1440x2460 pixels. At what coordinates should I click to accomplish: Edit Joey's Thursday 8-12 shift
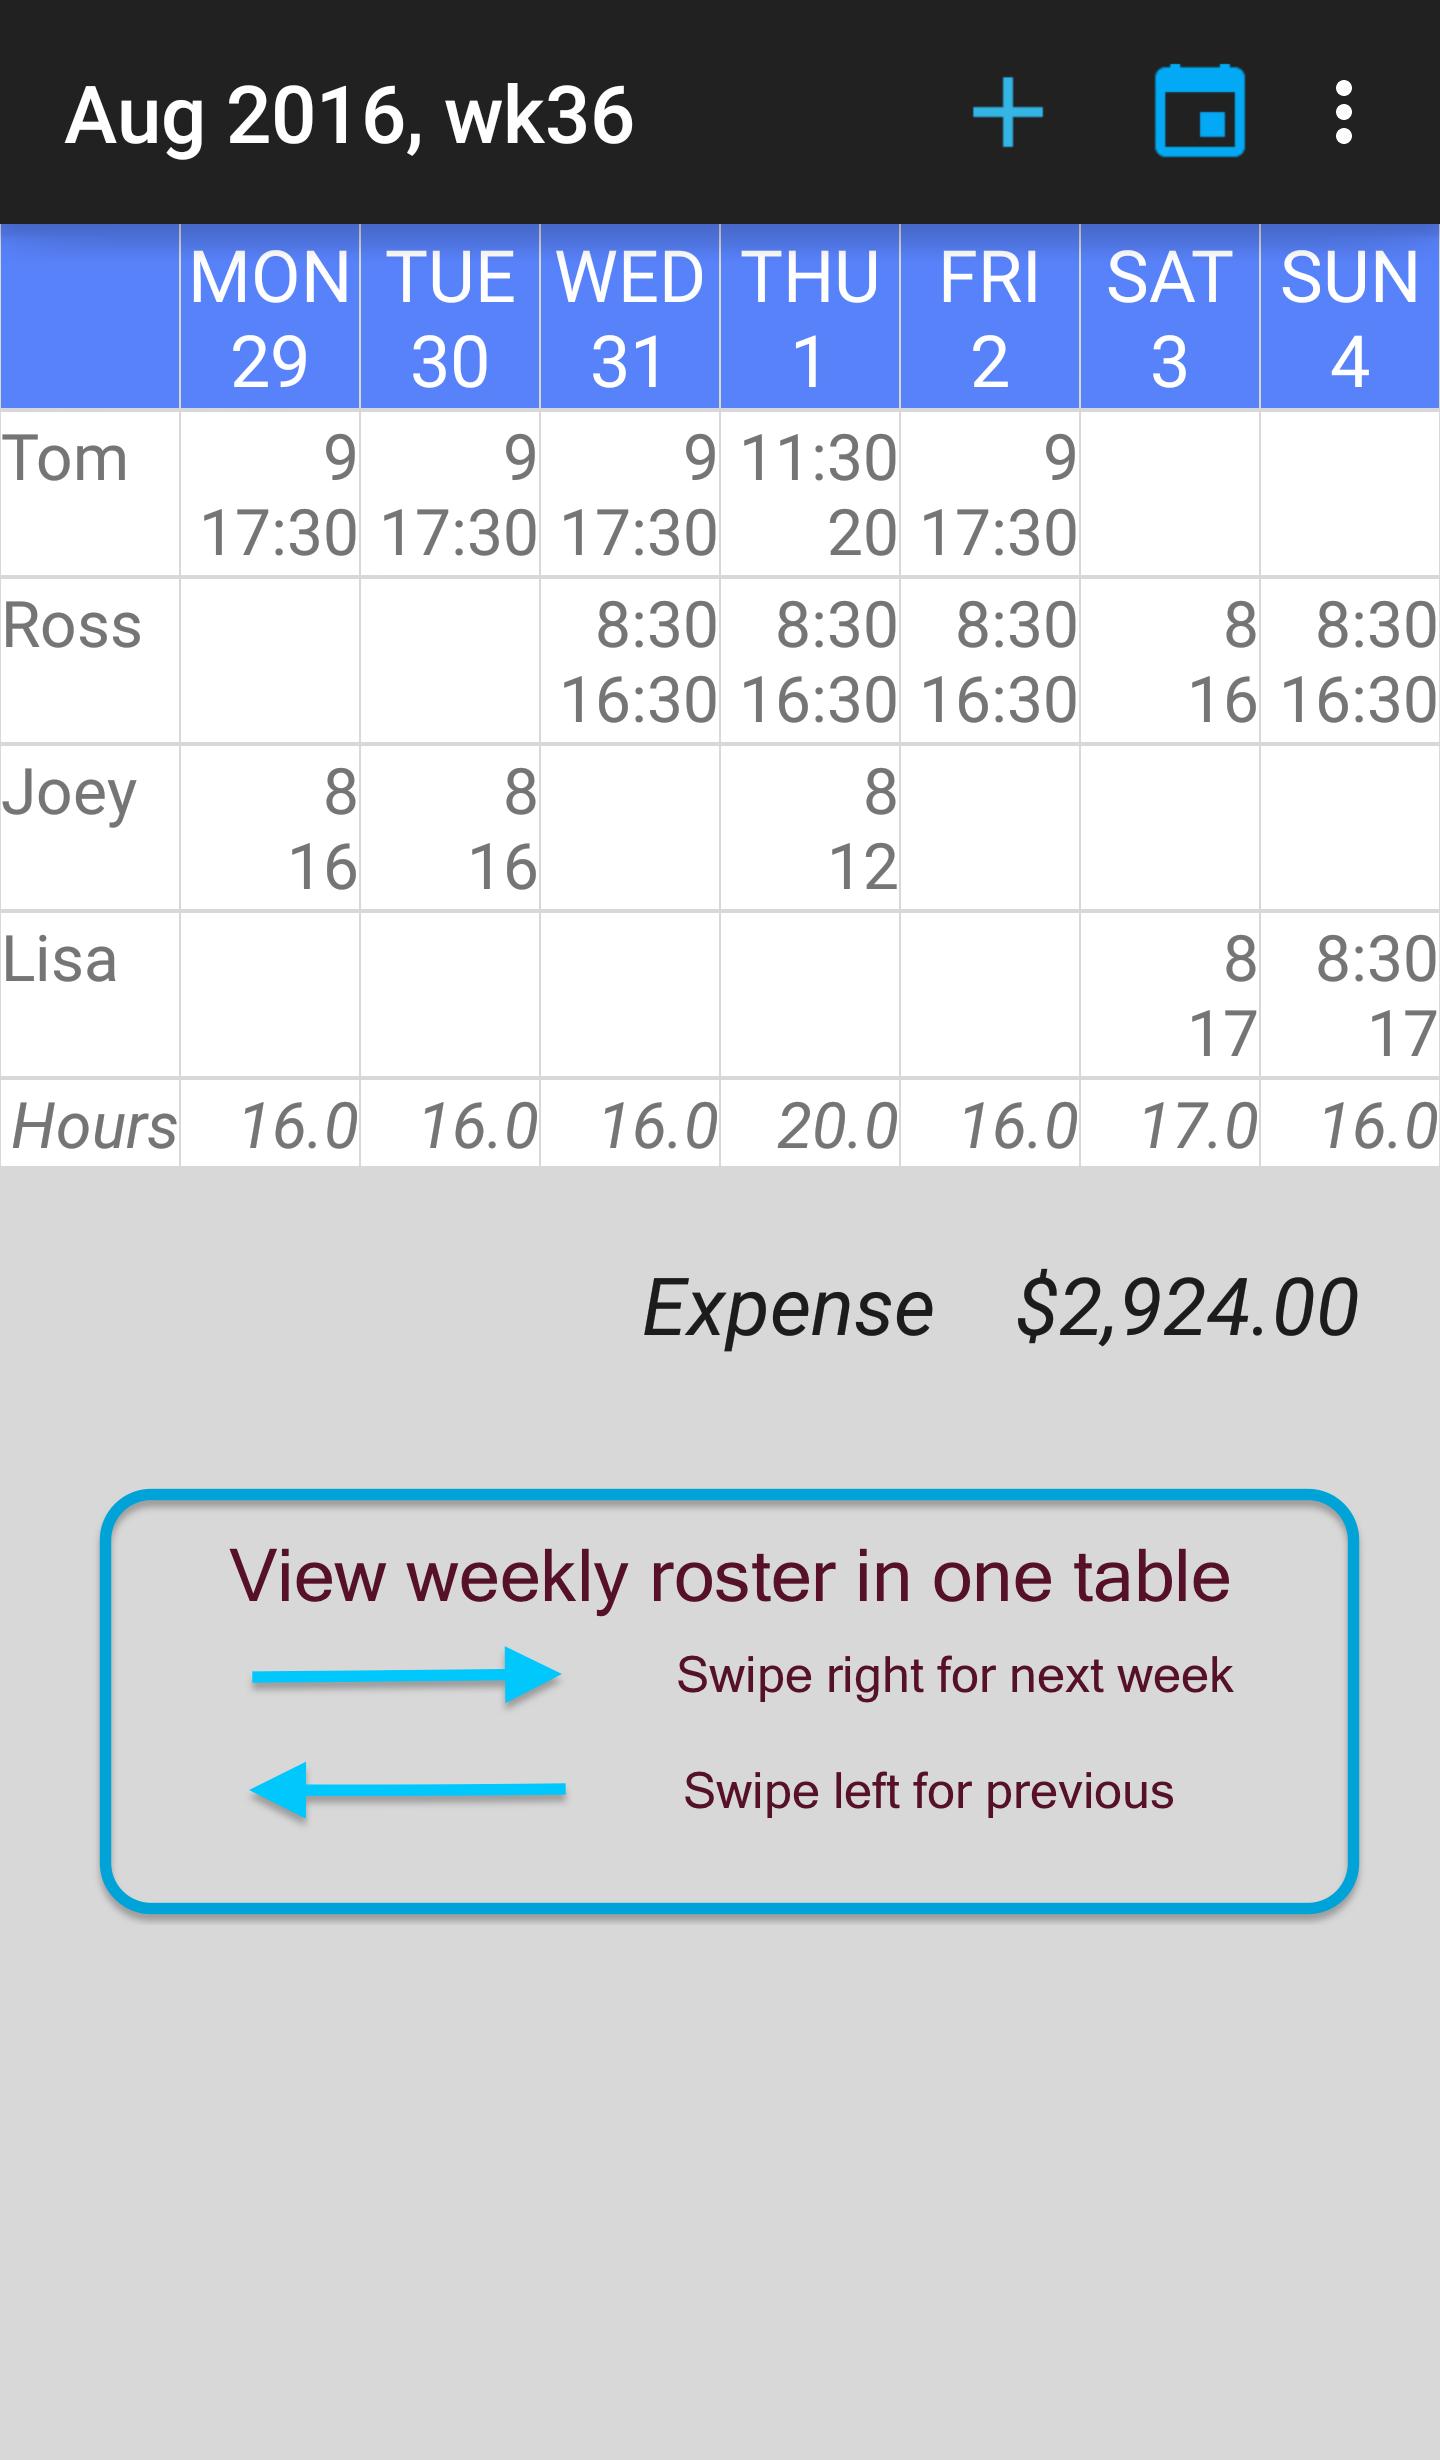810,828
